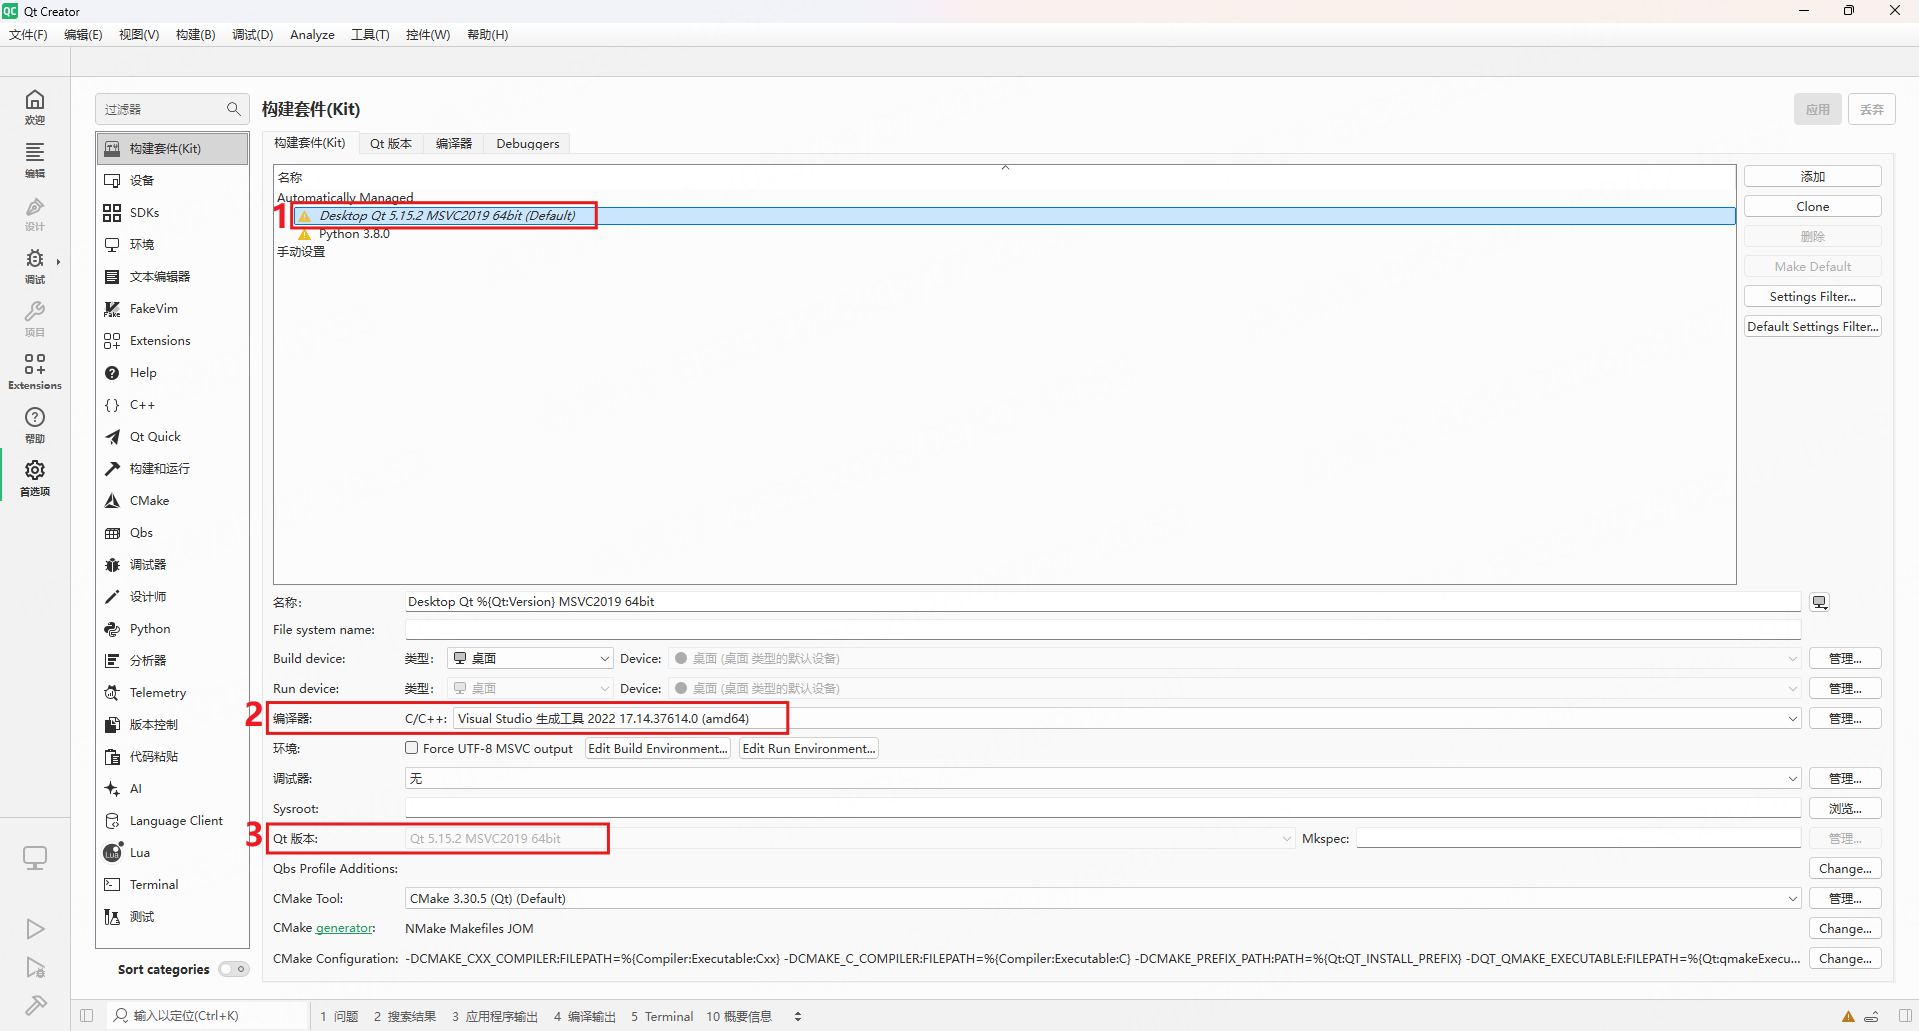The image size is (1919, 1031).
Task: Start debugging with the debug-run icon
Action: (35, 968)
